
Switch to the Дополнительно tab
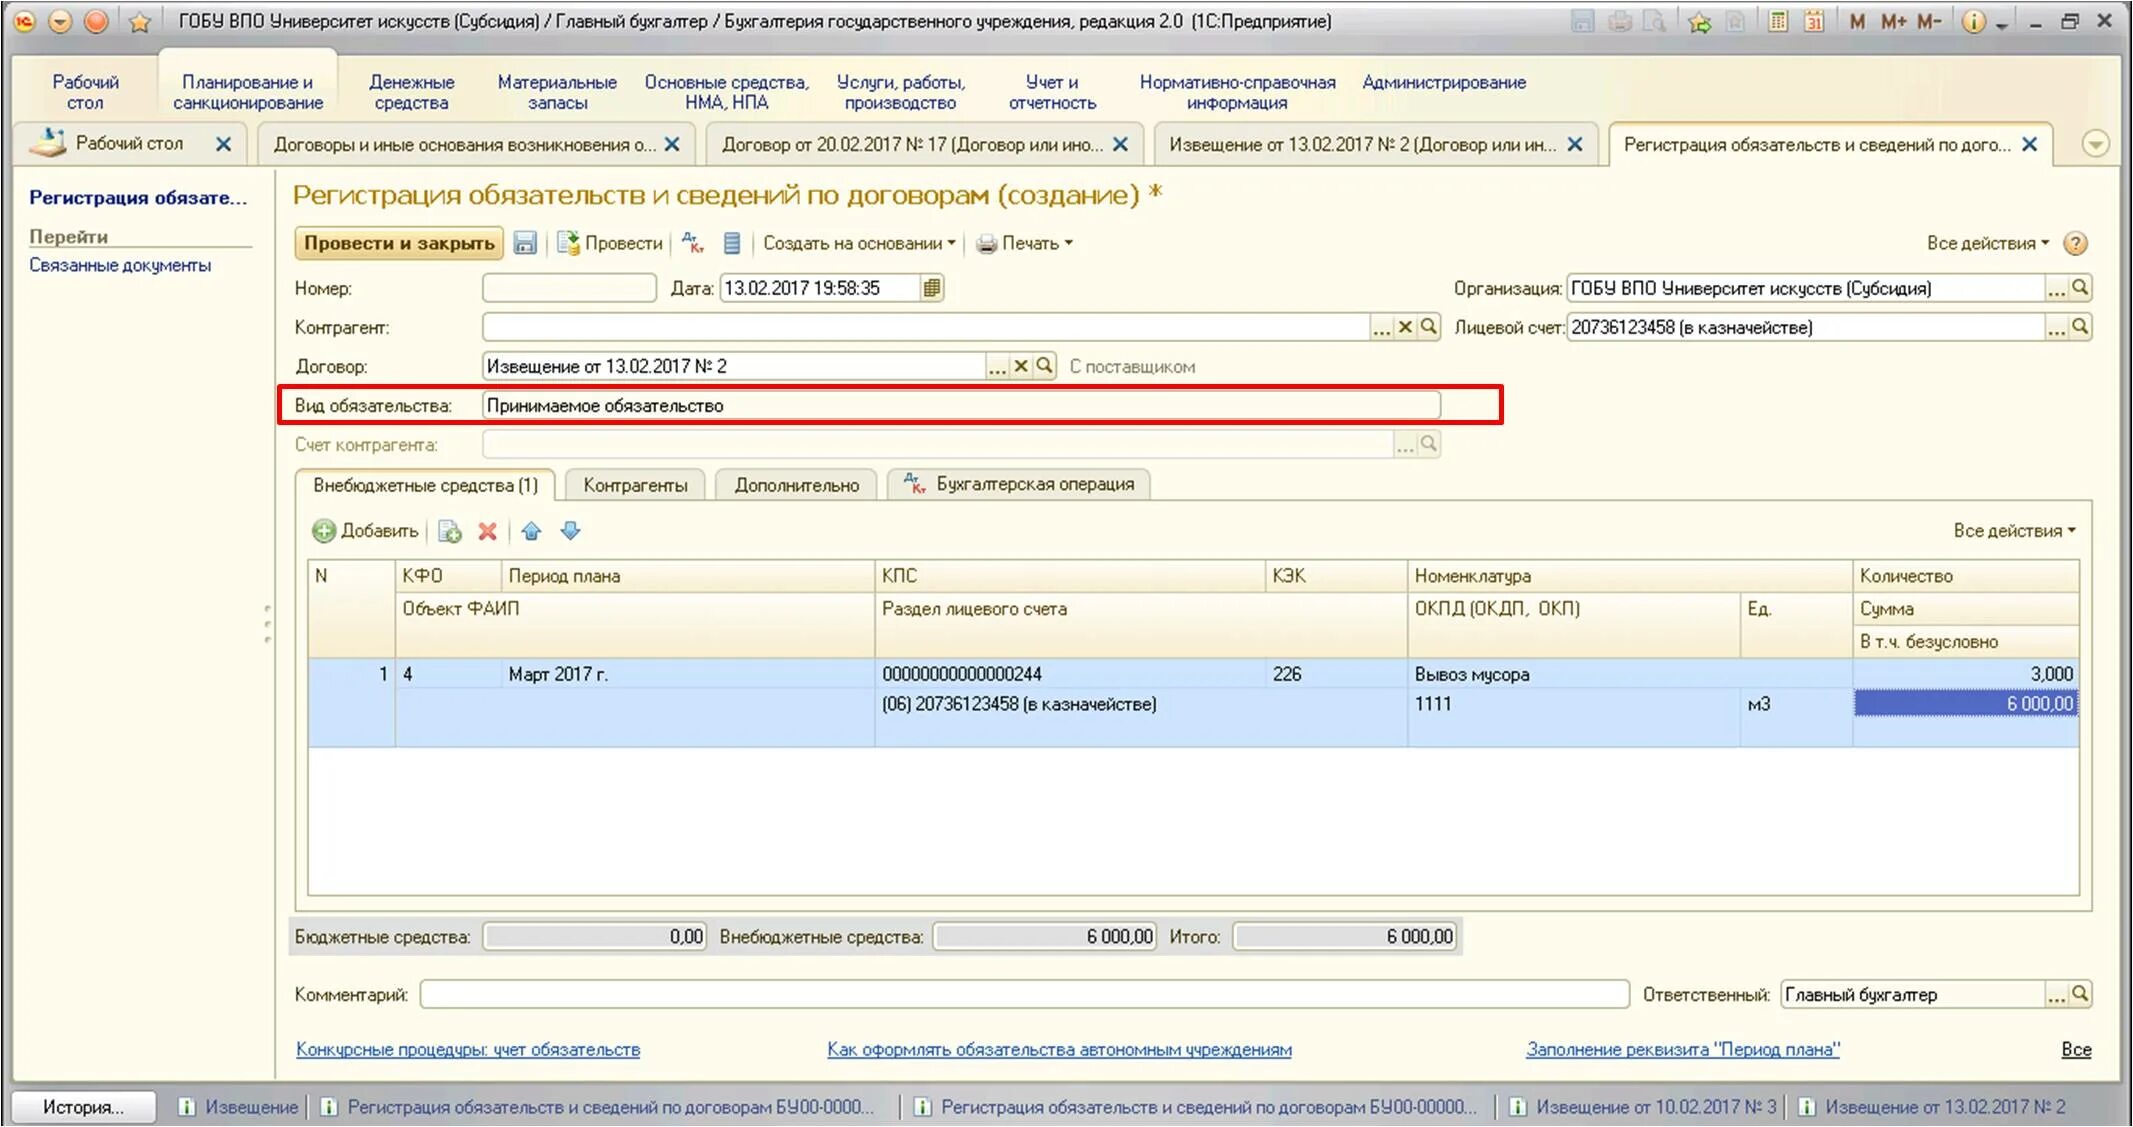click(796, 485)
